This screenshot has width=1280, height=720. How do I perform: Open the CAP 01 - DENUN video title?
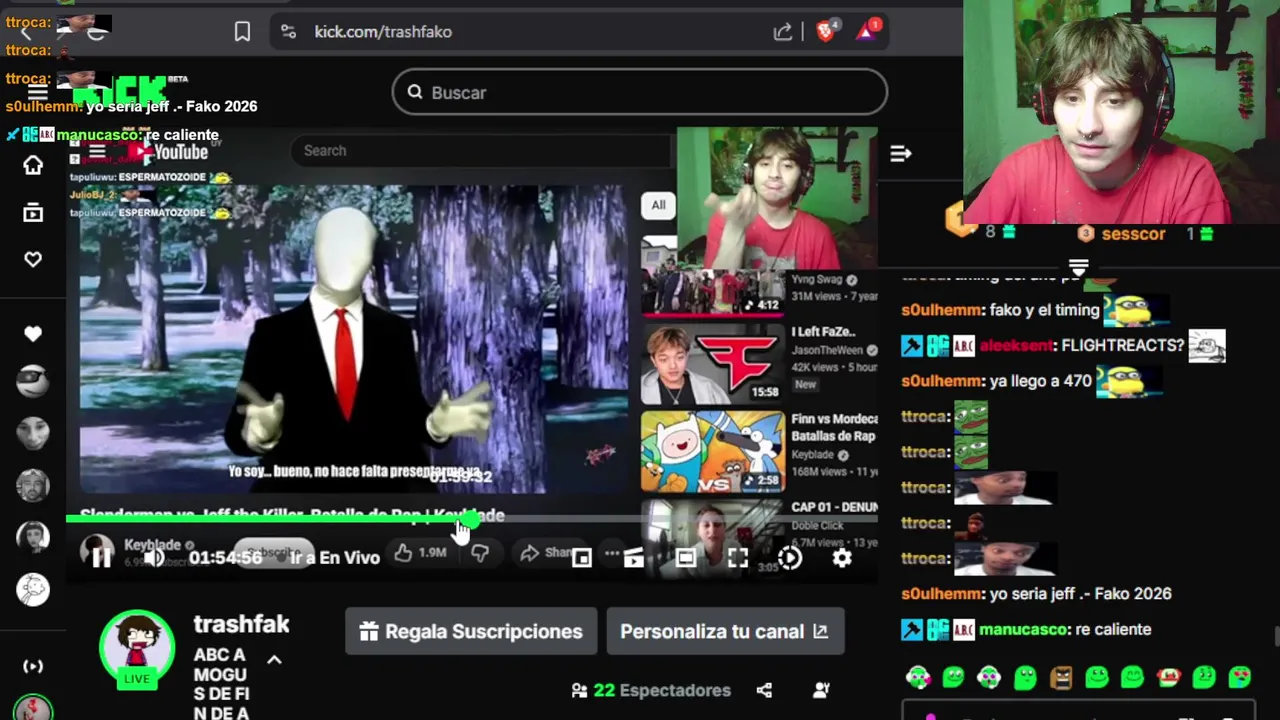coord(834,507)
